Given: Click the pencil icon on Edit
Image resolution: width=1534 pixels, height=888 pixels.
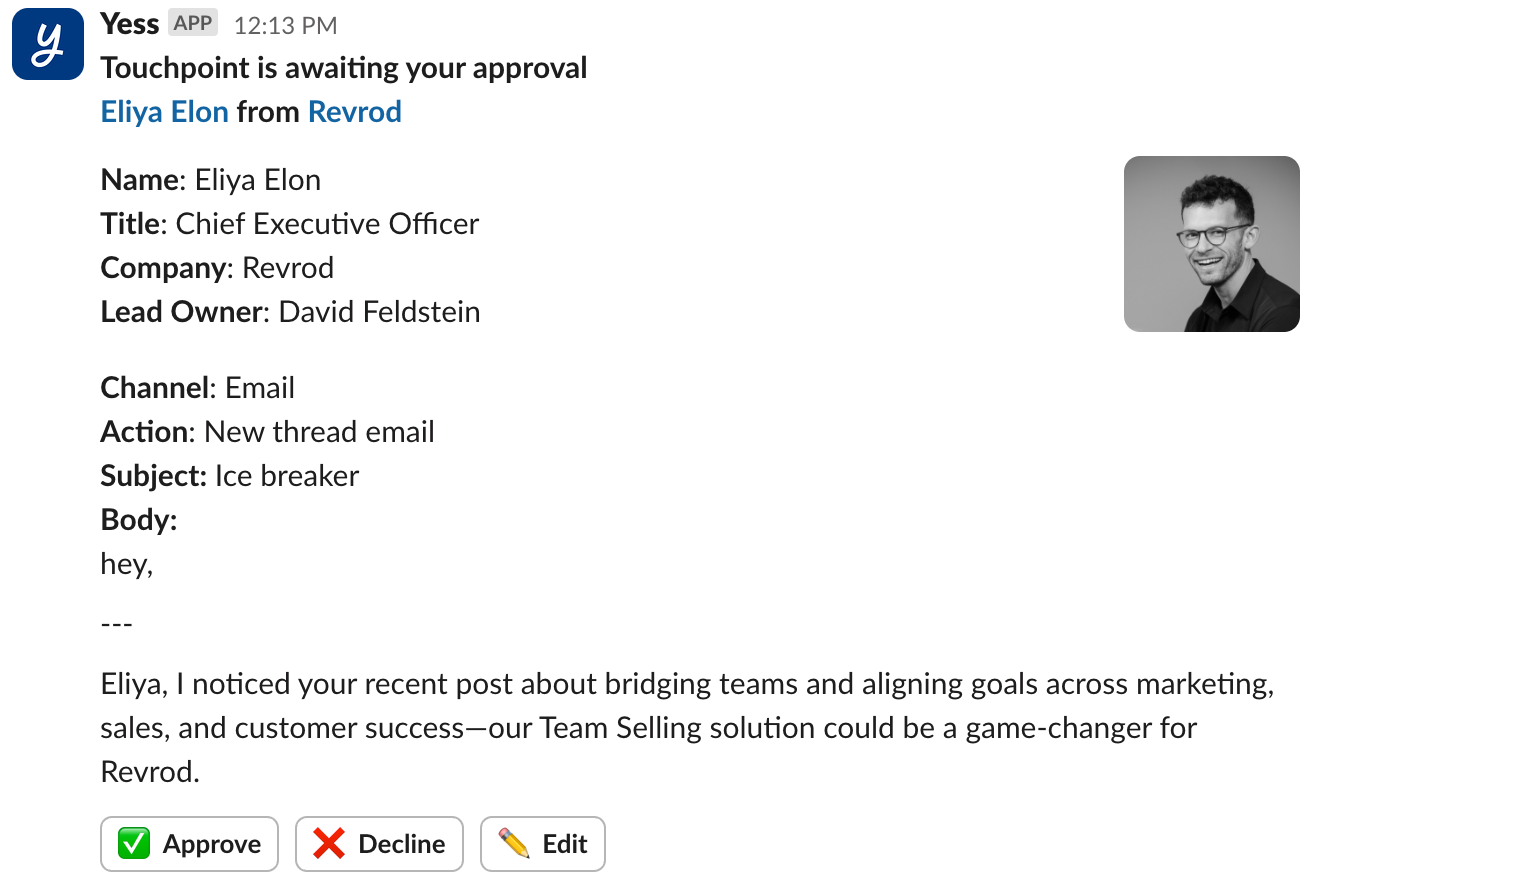Looking at the screenshot, I should click(x=514, y=844).
